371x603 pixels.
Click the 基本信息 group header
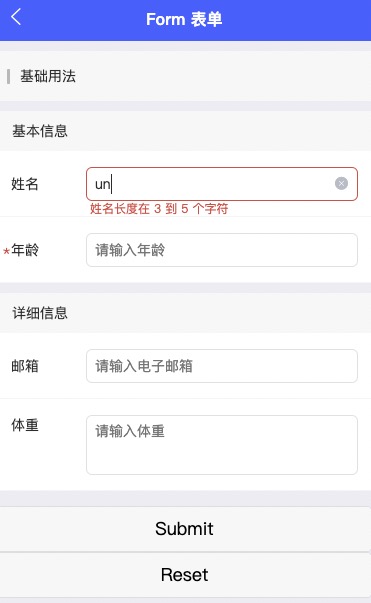tap(40, 131)
